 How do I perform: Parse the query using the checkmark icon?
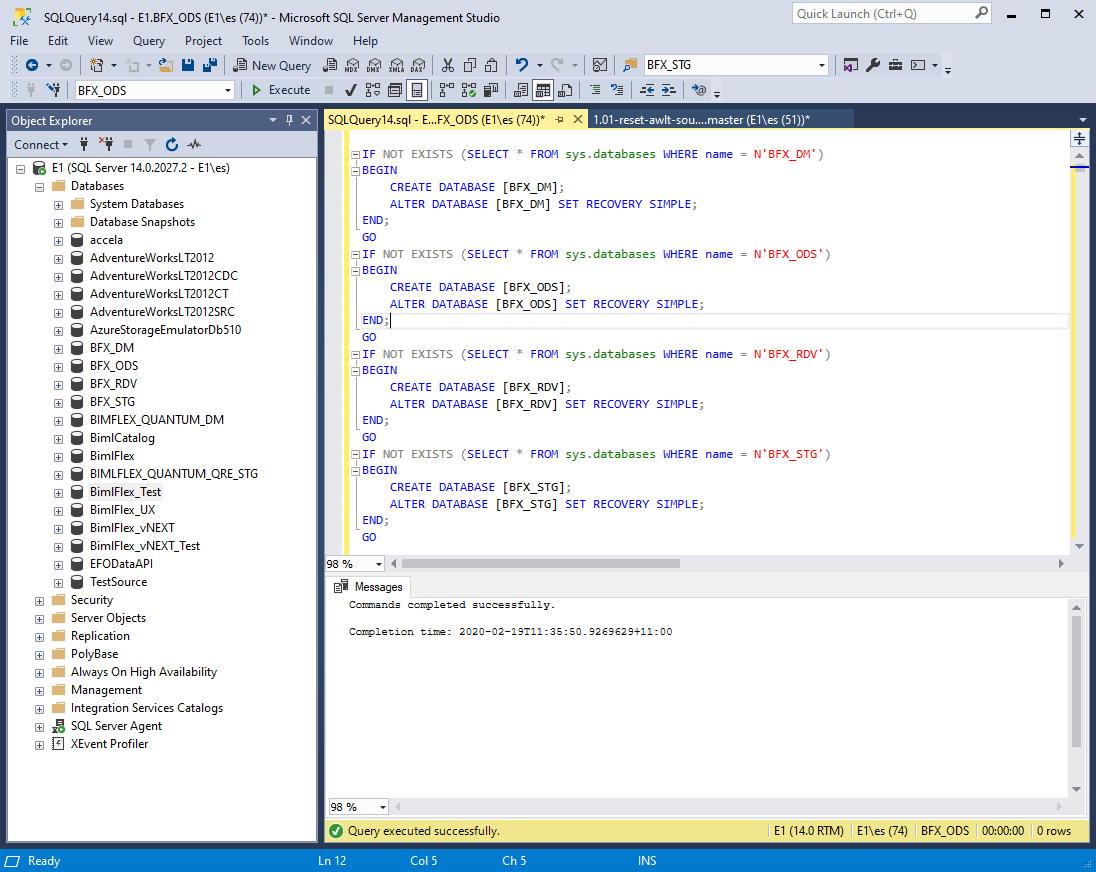click(351, 89)
